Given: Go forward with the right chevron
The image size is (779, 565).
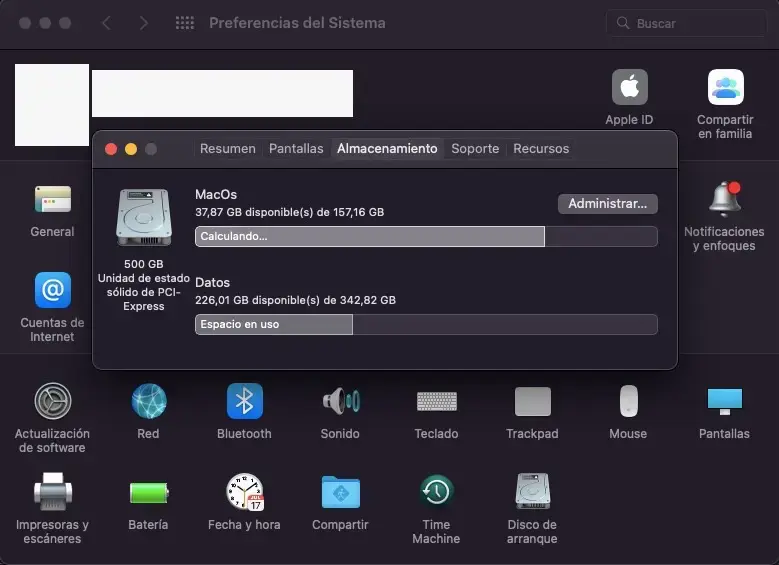Looking at the screenshot, I should pos(144,23).
